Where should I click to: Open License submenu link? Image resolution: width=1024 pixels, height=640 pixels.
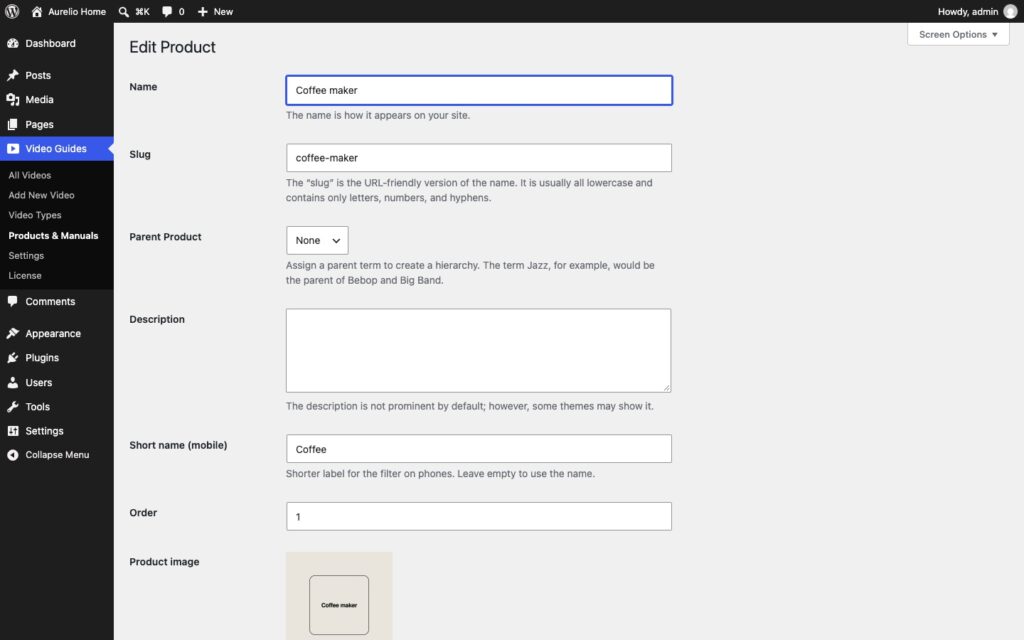pos(25,275)
